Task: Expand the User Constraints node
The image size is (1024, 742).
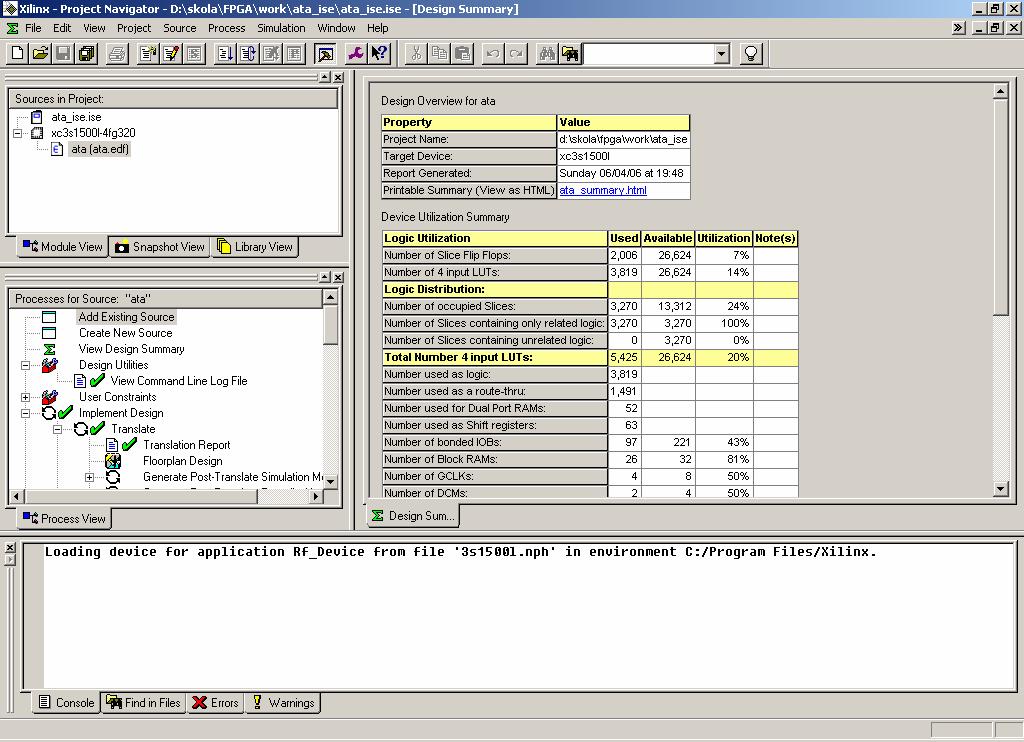Action: (25, 397)
